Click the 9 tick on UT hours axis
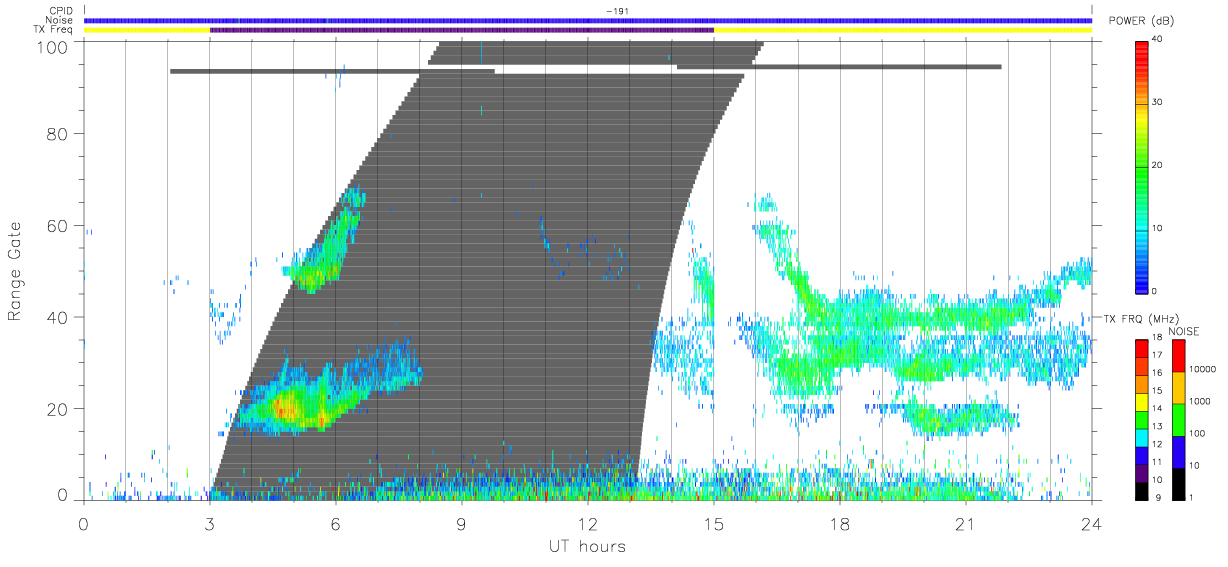 [462, 523]
